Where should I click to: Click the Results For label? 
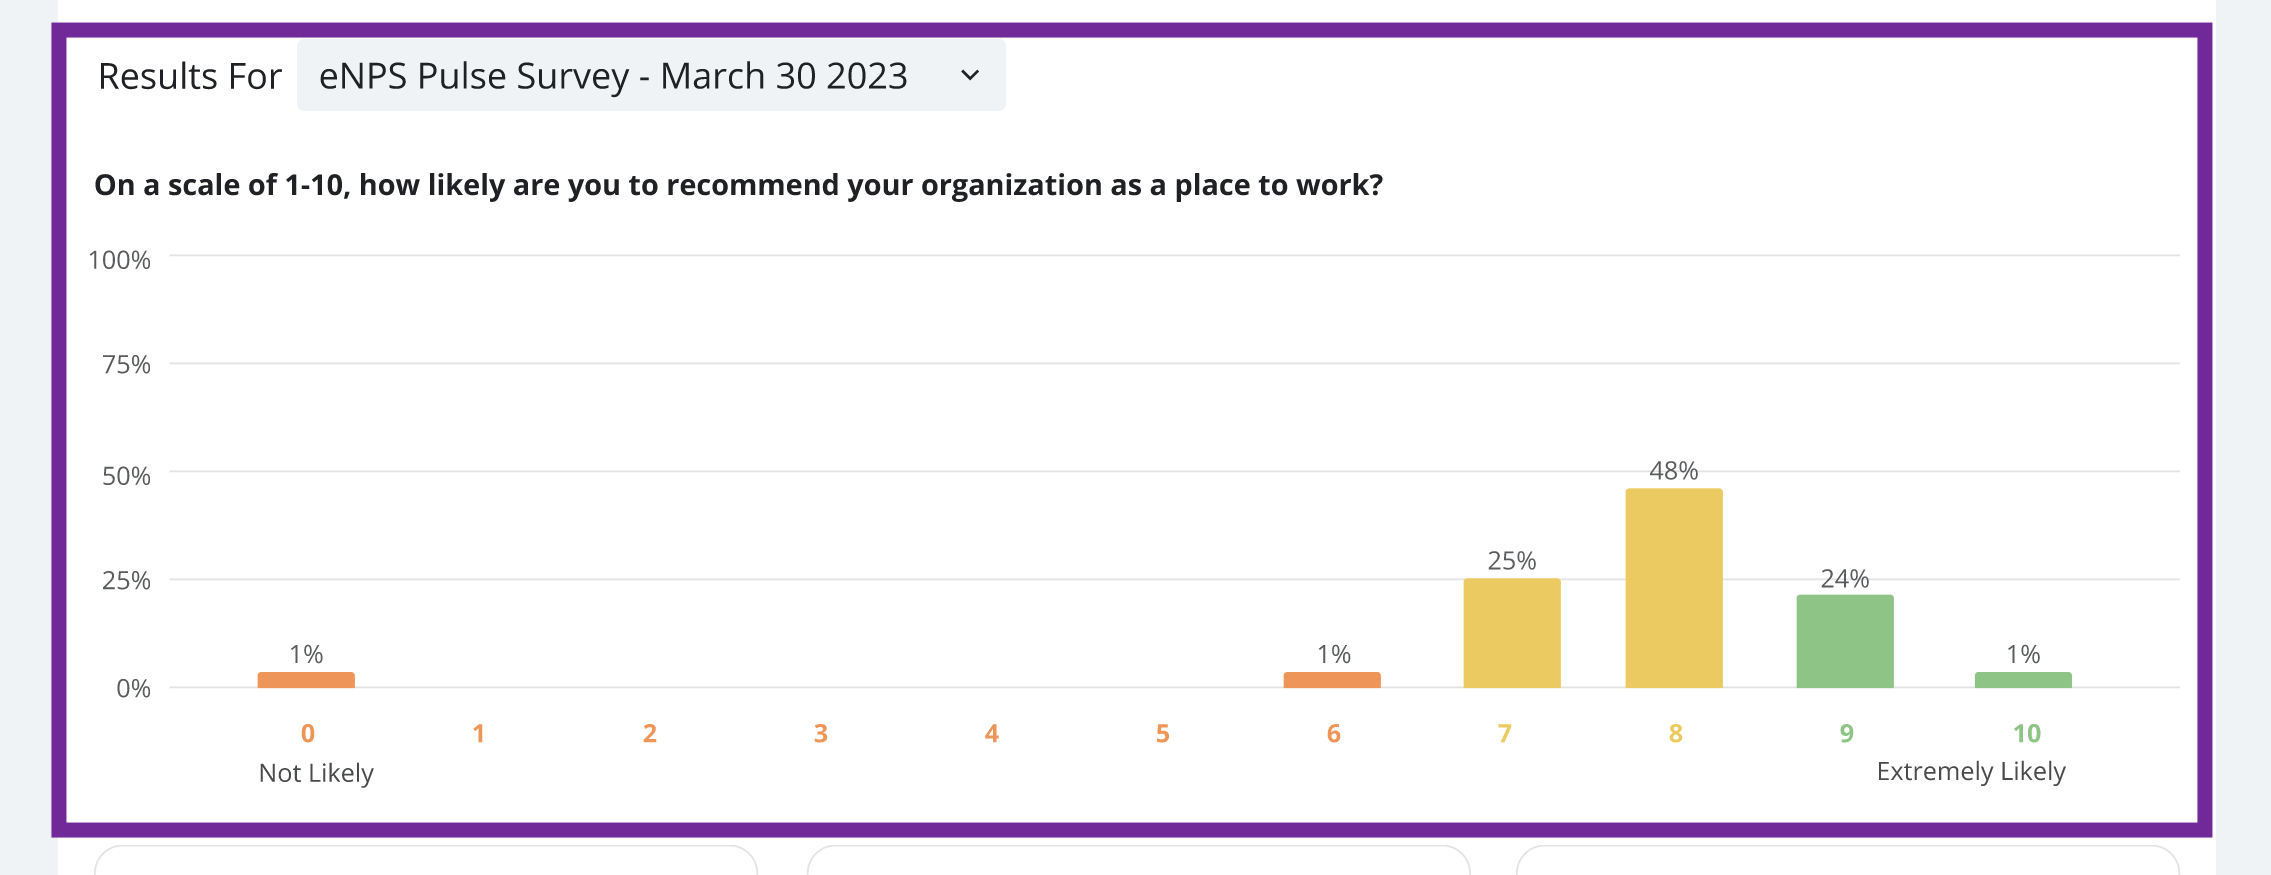(x=189, y=76)
